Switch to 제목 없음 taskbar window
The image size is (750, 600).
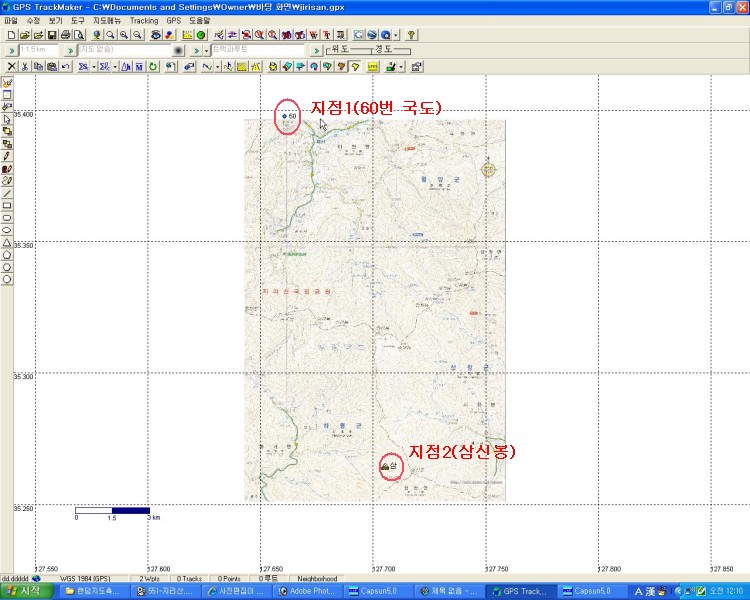tap(448, 591)
